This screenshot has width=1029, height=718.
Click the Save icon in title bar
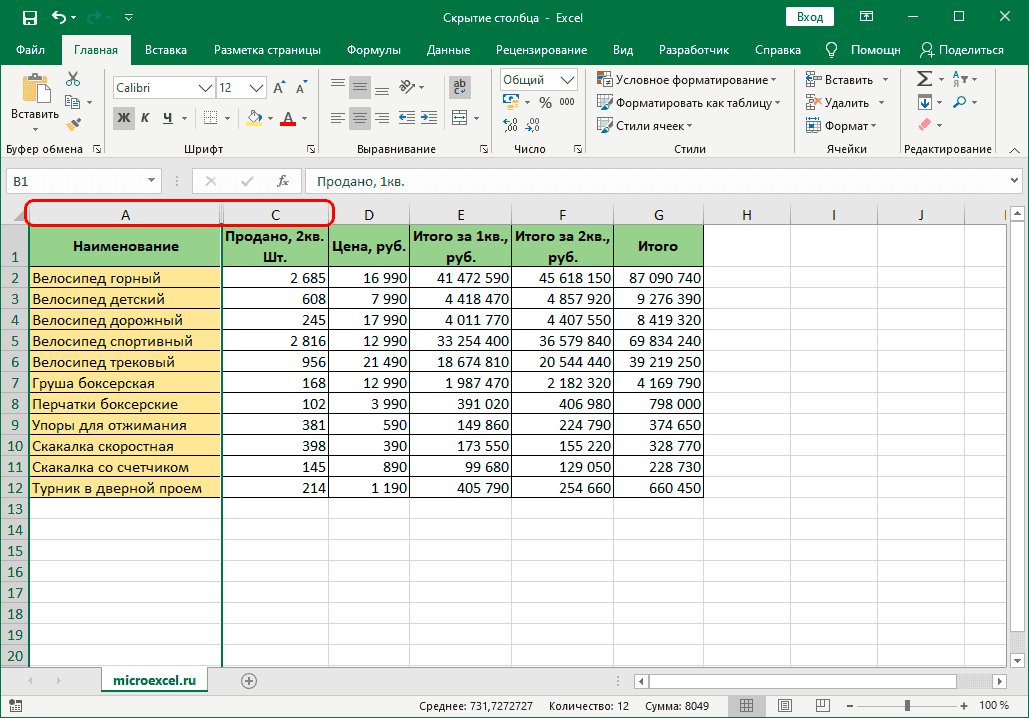coord(29,17)
